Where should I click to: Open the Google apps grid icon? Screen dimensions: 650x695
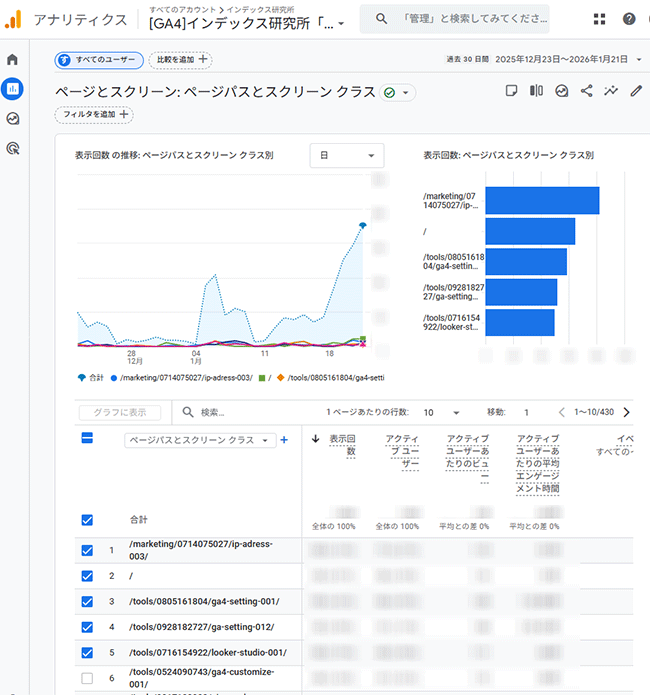pyautogui.click(x=599, y=19)
